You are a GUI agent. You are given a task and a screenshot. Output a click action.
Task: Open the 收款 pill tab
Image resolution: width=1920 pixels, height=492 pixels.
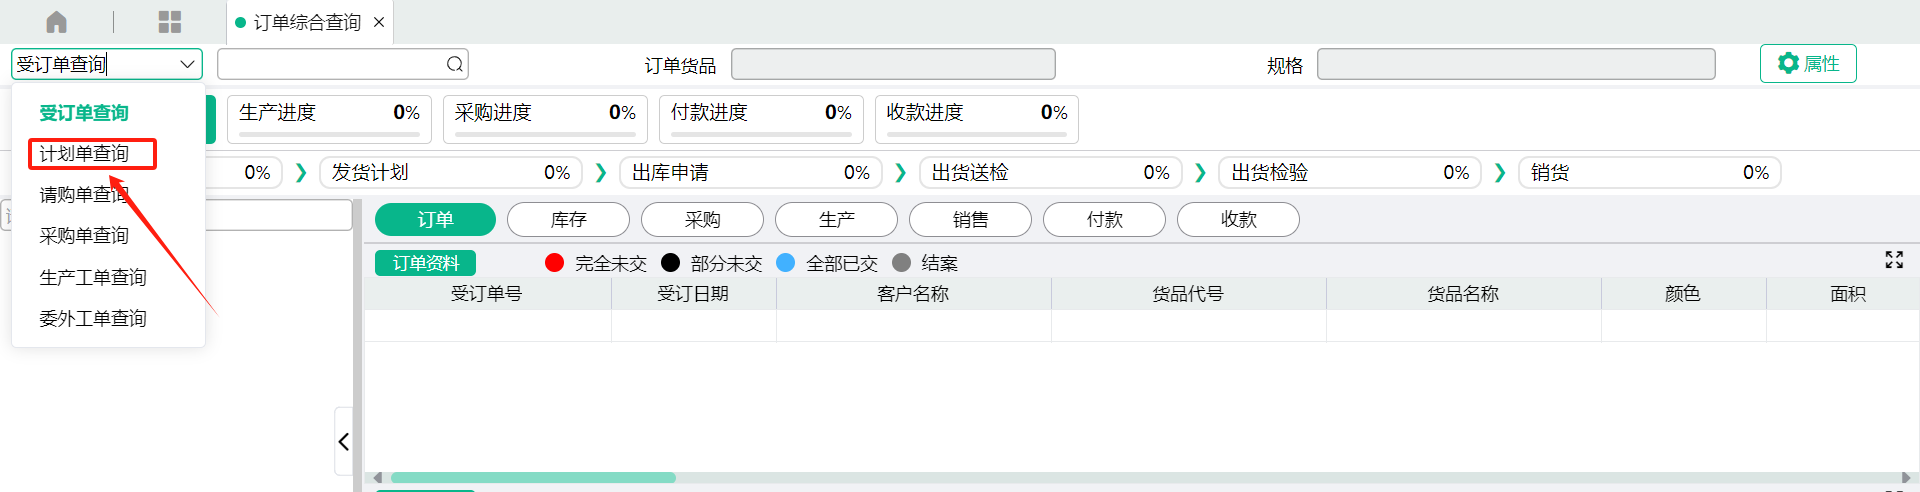click(x=1239, y=219)
